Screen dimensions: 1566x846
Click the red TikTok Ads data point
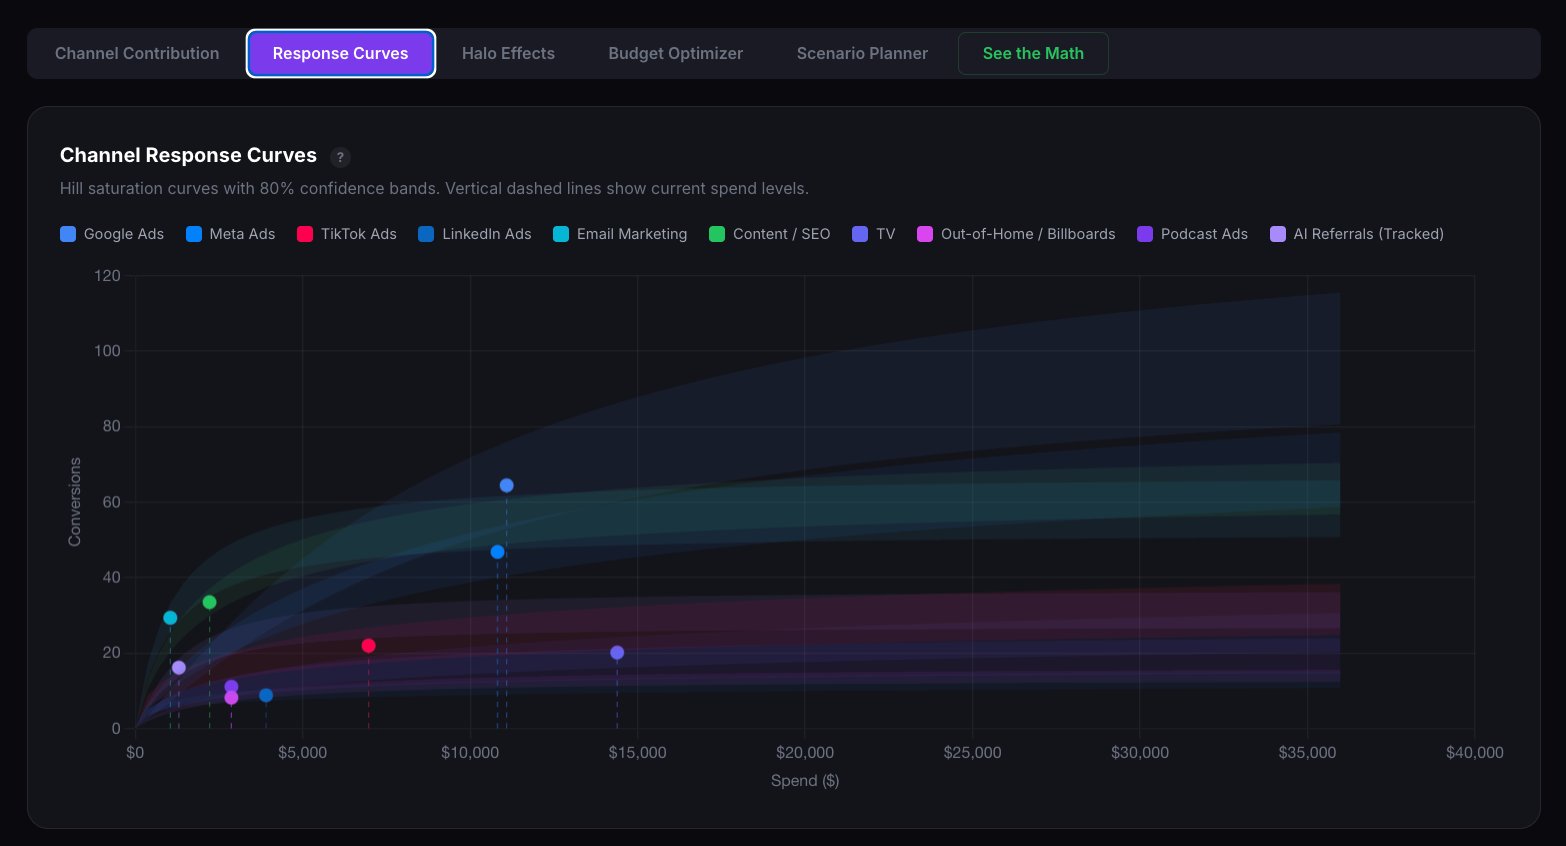(x=368, y=646)
